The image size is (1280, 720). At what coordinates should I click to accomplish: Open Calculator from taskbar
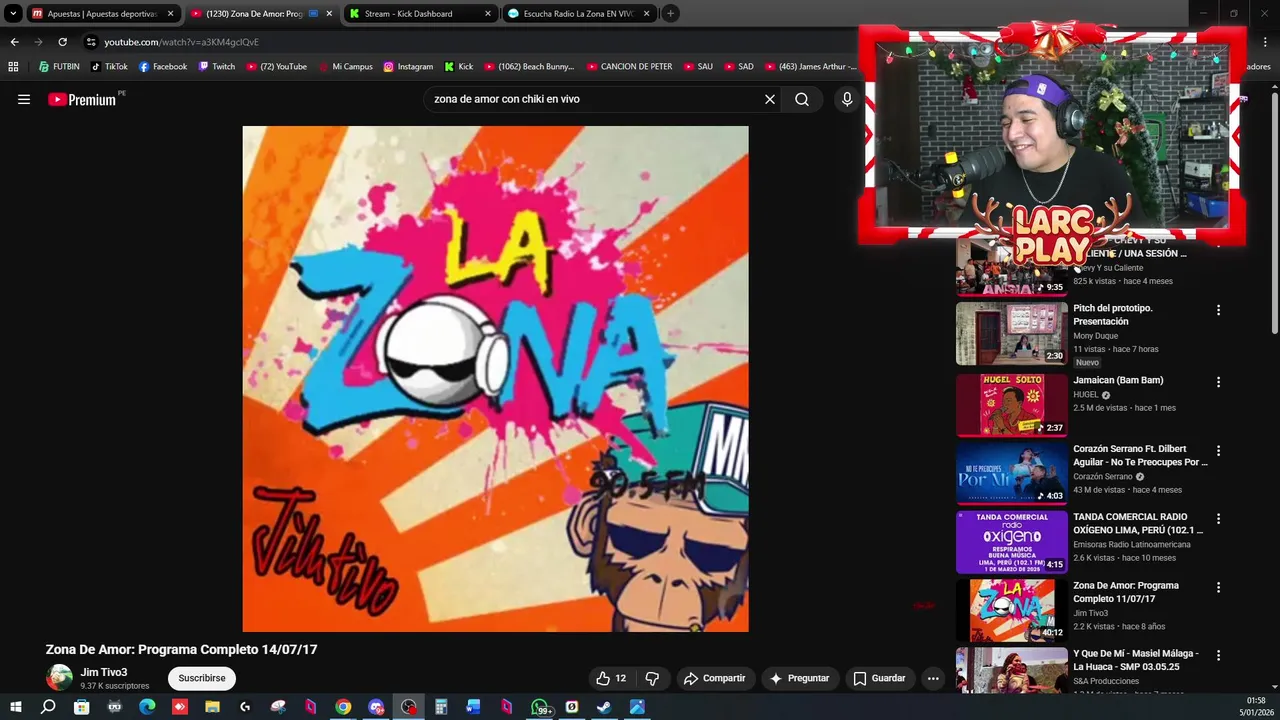pos(441,707)
